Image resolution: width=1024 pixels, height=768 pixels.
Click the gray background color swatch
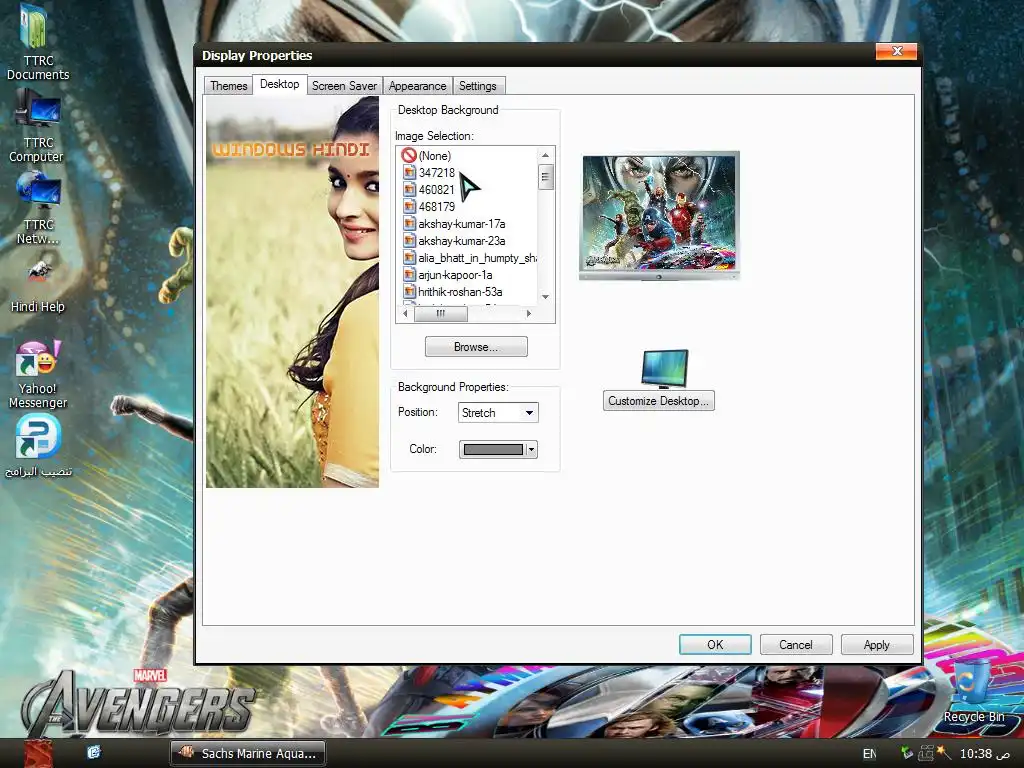point(493,449)
